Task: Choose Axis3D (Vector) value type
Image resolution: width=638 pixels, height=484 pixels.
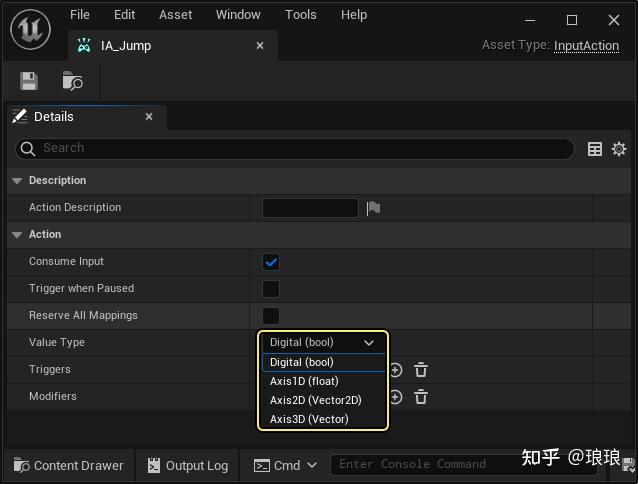Action: tap(323, 419)
